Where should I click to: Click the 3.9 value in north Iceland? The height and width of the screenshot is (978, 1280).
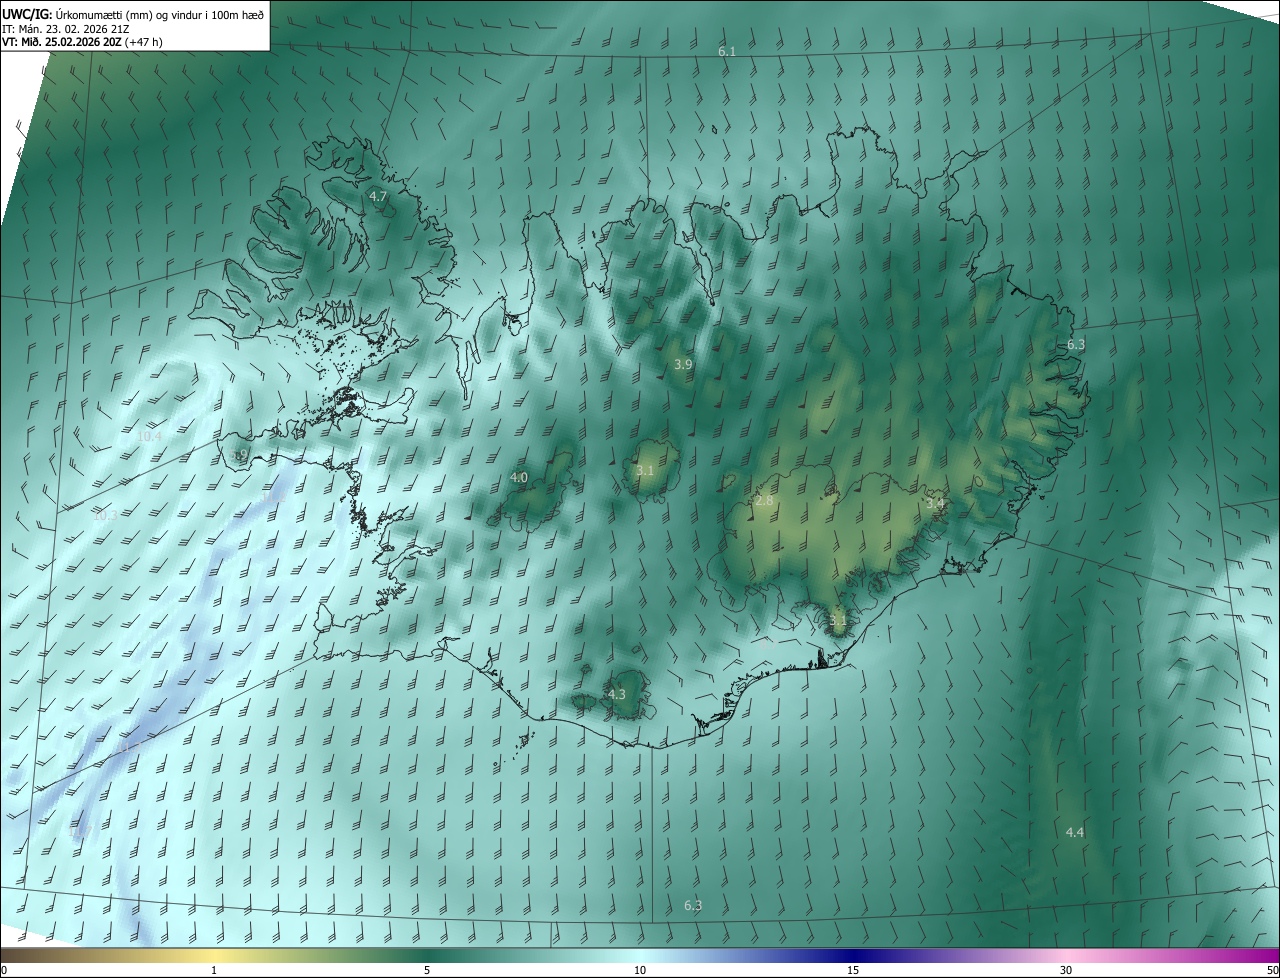(683, 365)
